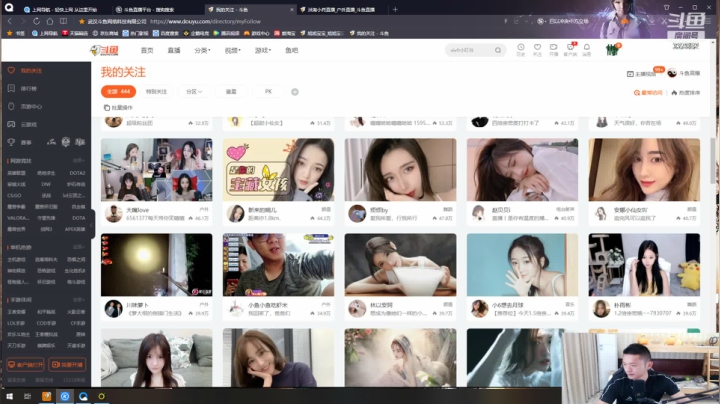The height and width of the screenshot is (404, 720).
Task: Open 鱼吧 in top navigation
Action: click(x=292, y=50)
